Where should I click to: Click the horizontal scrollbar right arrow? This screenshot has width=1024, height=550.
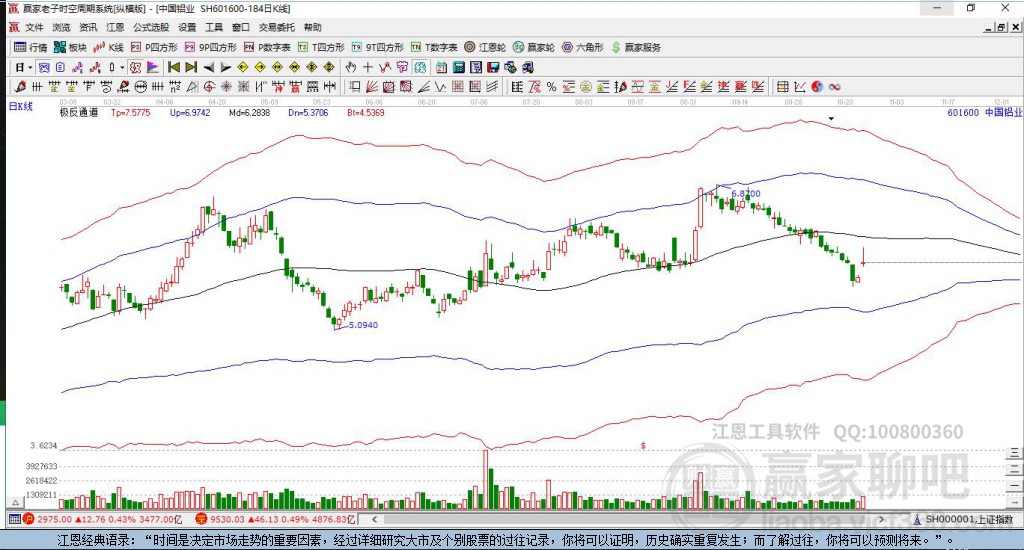882,519
